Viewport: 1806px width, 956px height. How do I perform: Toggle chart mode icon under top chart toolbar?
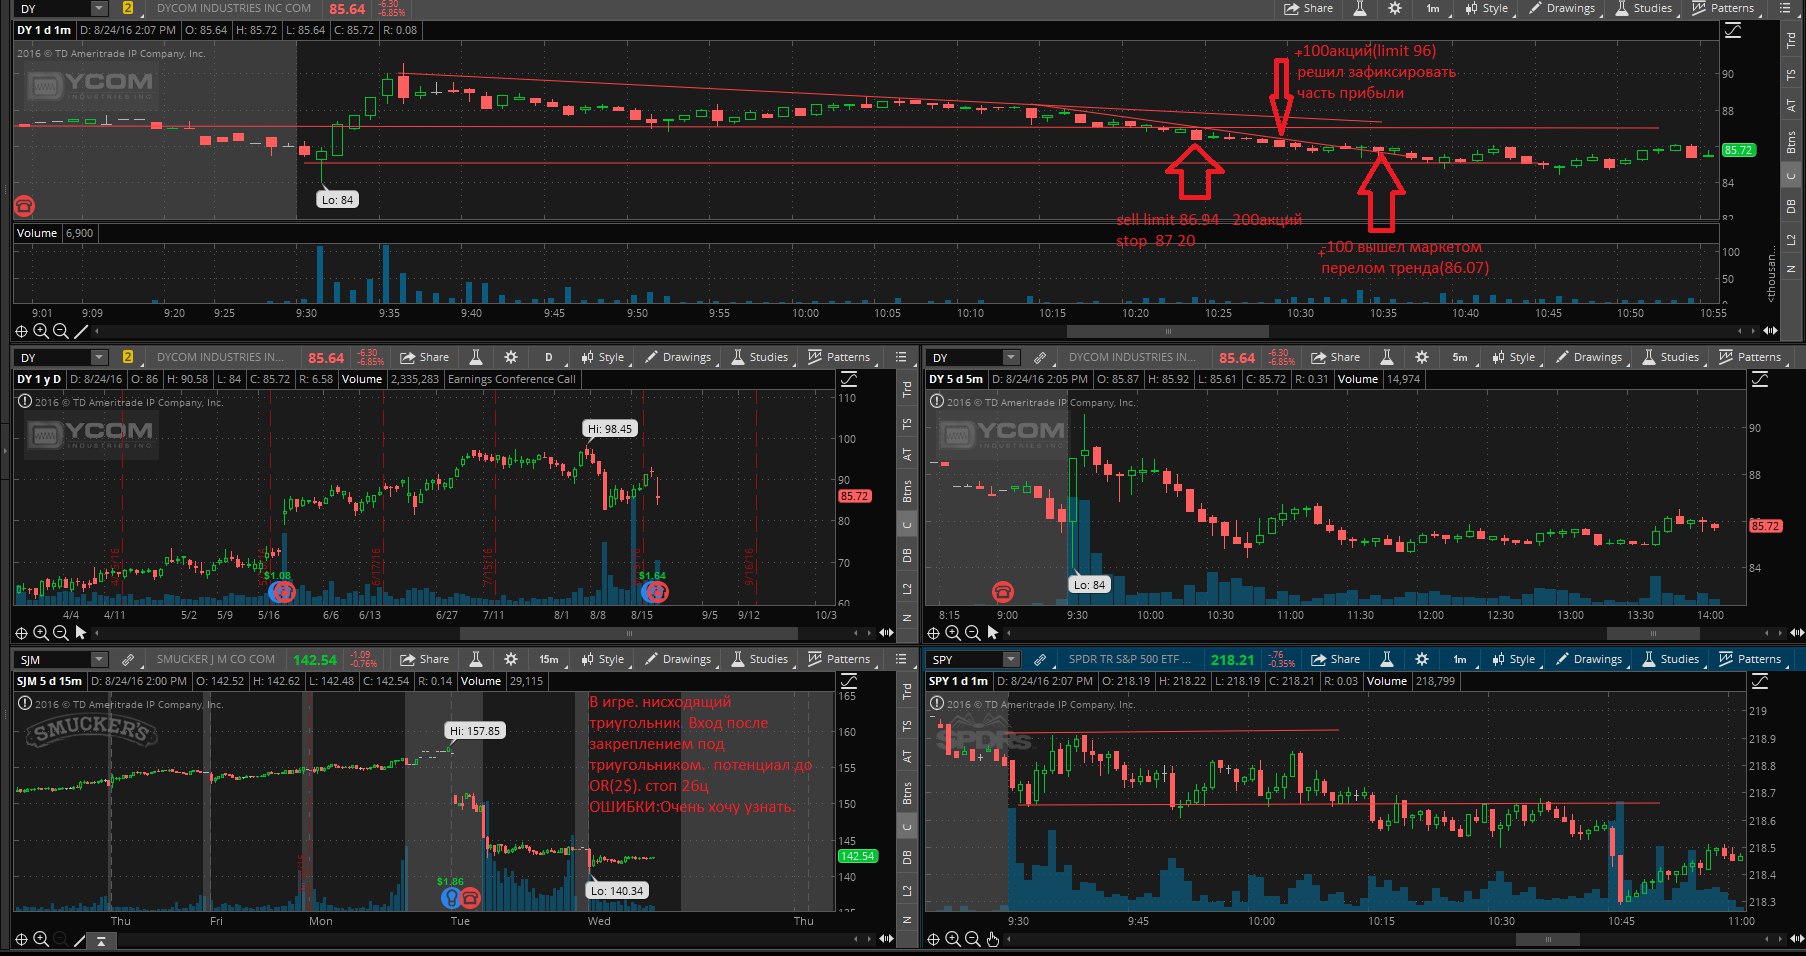pyautogui.click(x=1733, y=31)
